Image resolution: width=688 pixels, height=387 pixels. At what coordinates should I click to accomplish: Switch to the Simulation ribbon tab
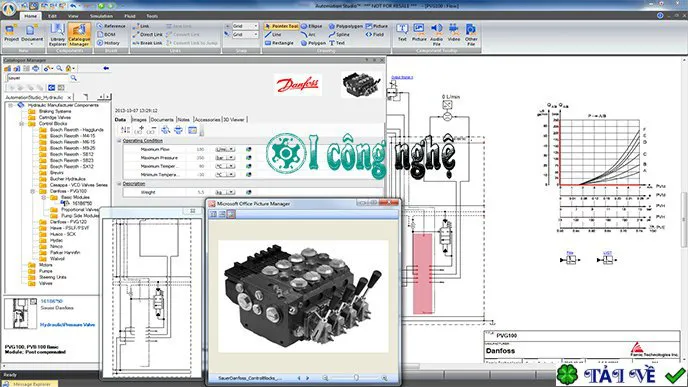pyautogui.click(x=101, y=16)
